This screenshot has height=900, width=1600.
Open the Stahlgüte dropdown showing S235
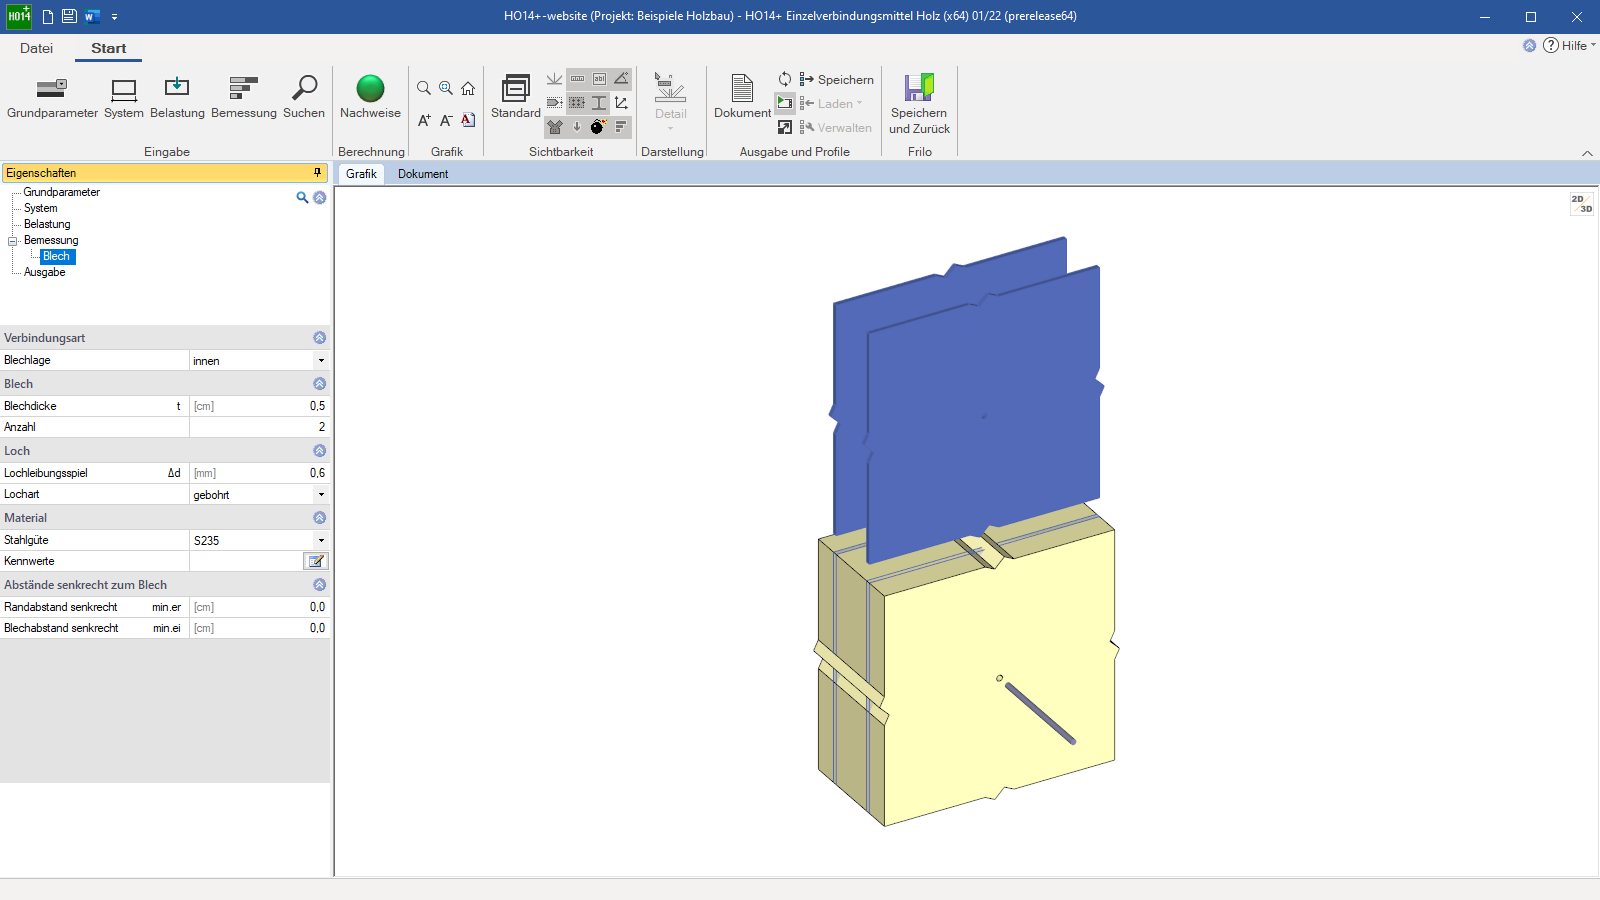point(321,540)
